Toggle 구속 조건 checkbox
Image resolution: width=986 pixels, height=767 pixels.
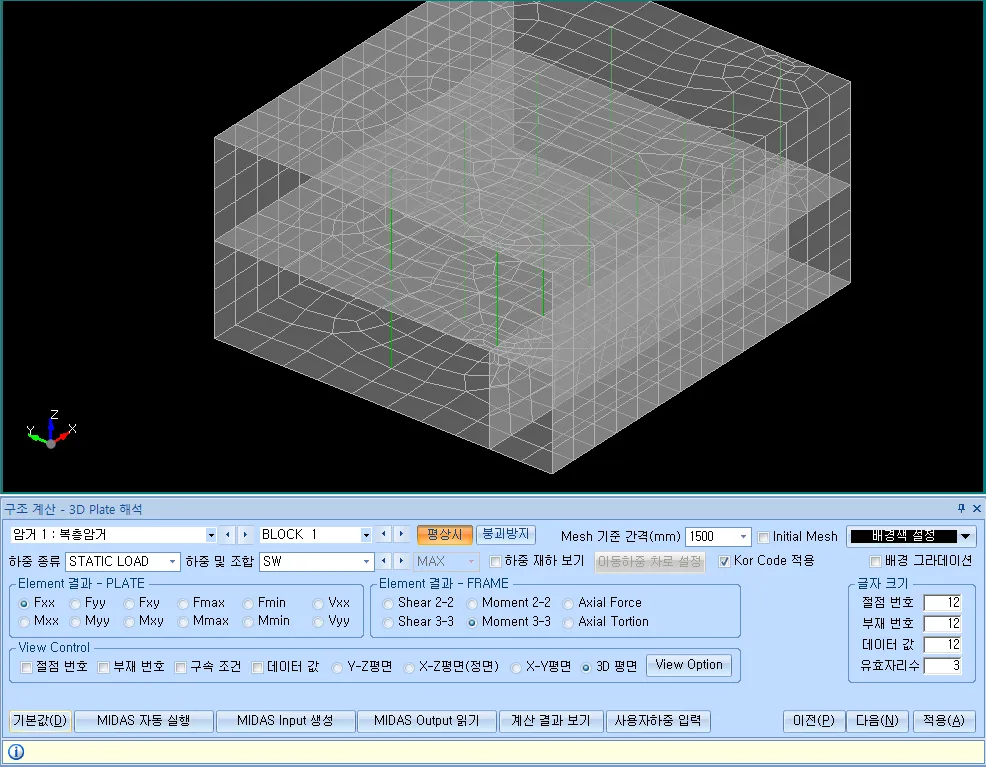point(180,667)
